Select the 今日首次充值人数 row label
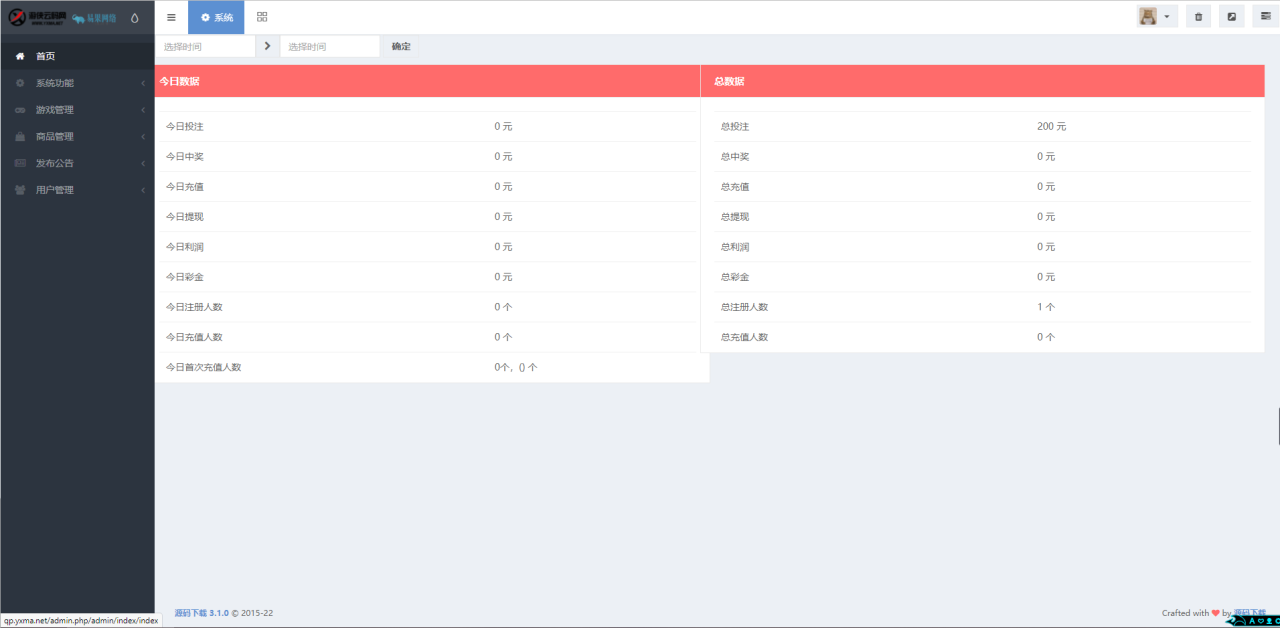This screenshot has height=628, width=1280. coord(203,367)
